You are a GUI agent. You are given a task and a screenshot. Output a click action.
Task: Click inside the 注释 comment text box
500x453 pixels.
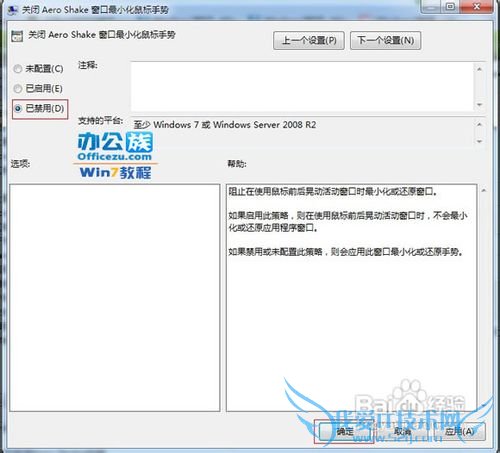302,86
